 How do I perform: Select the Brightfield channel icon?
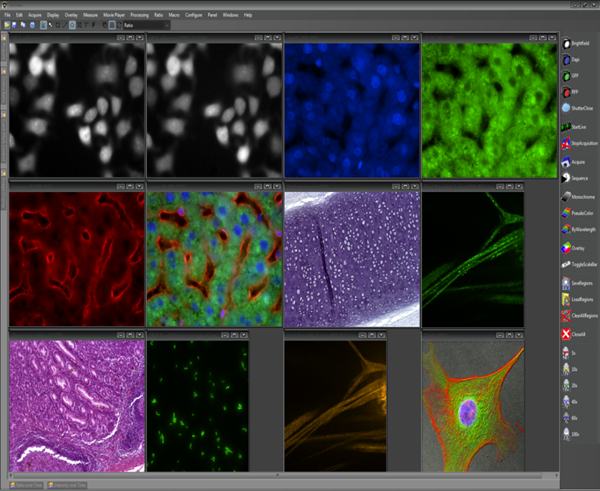coord(566,43)
